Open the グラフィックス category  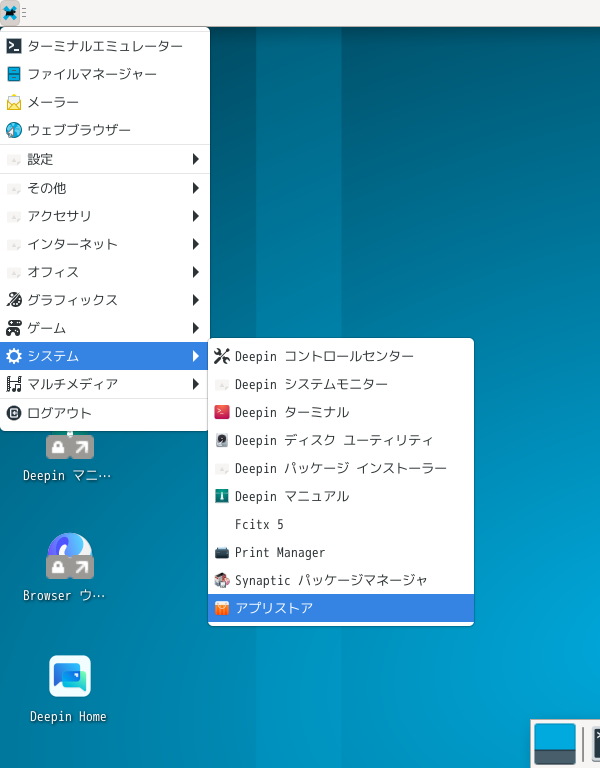(x=105, y=300)
